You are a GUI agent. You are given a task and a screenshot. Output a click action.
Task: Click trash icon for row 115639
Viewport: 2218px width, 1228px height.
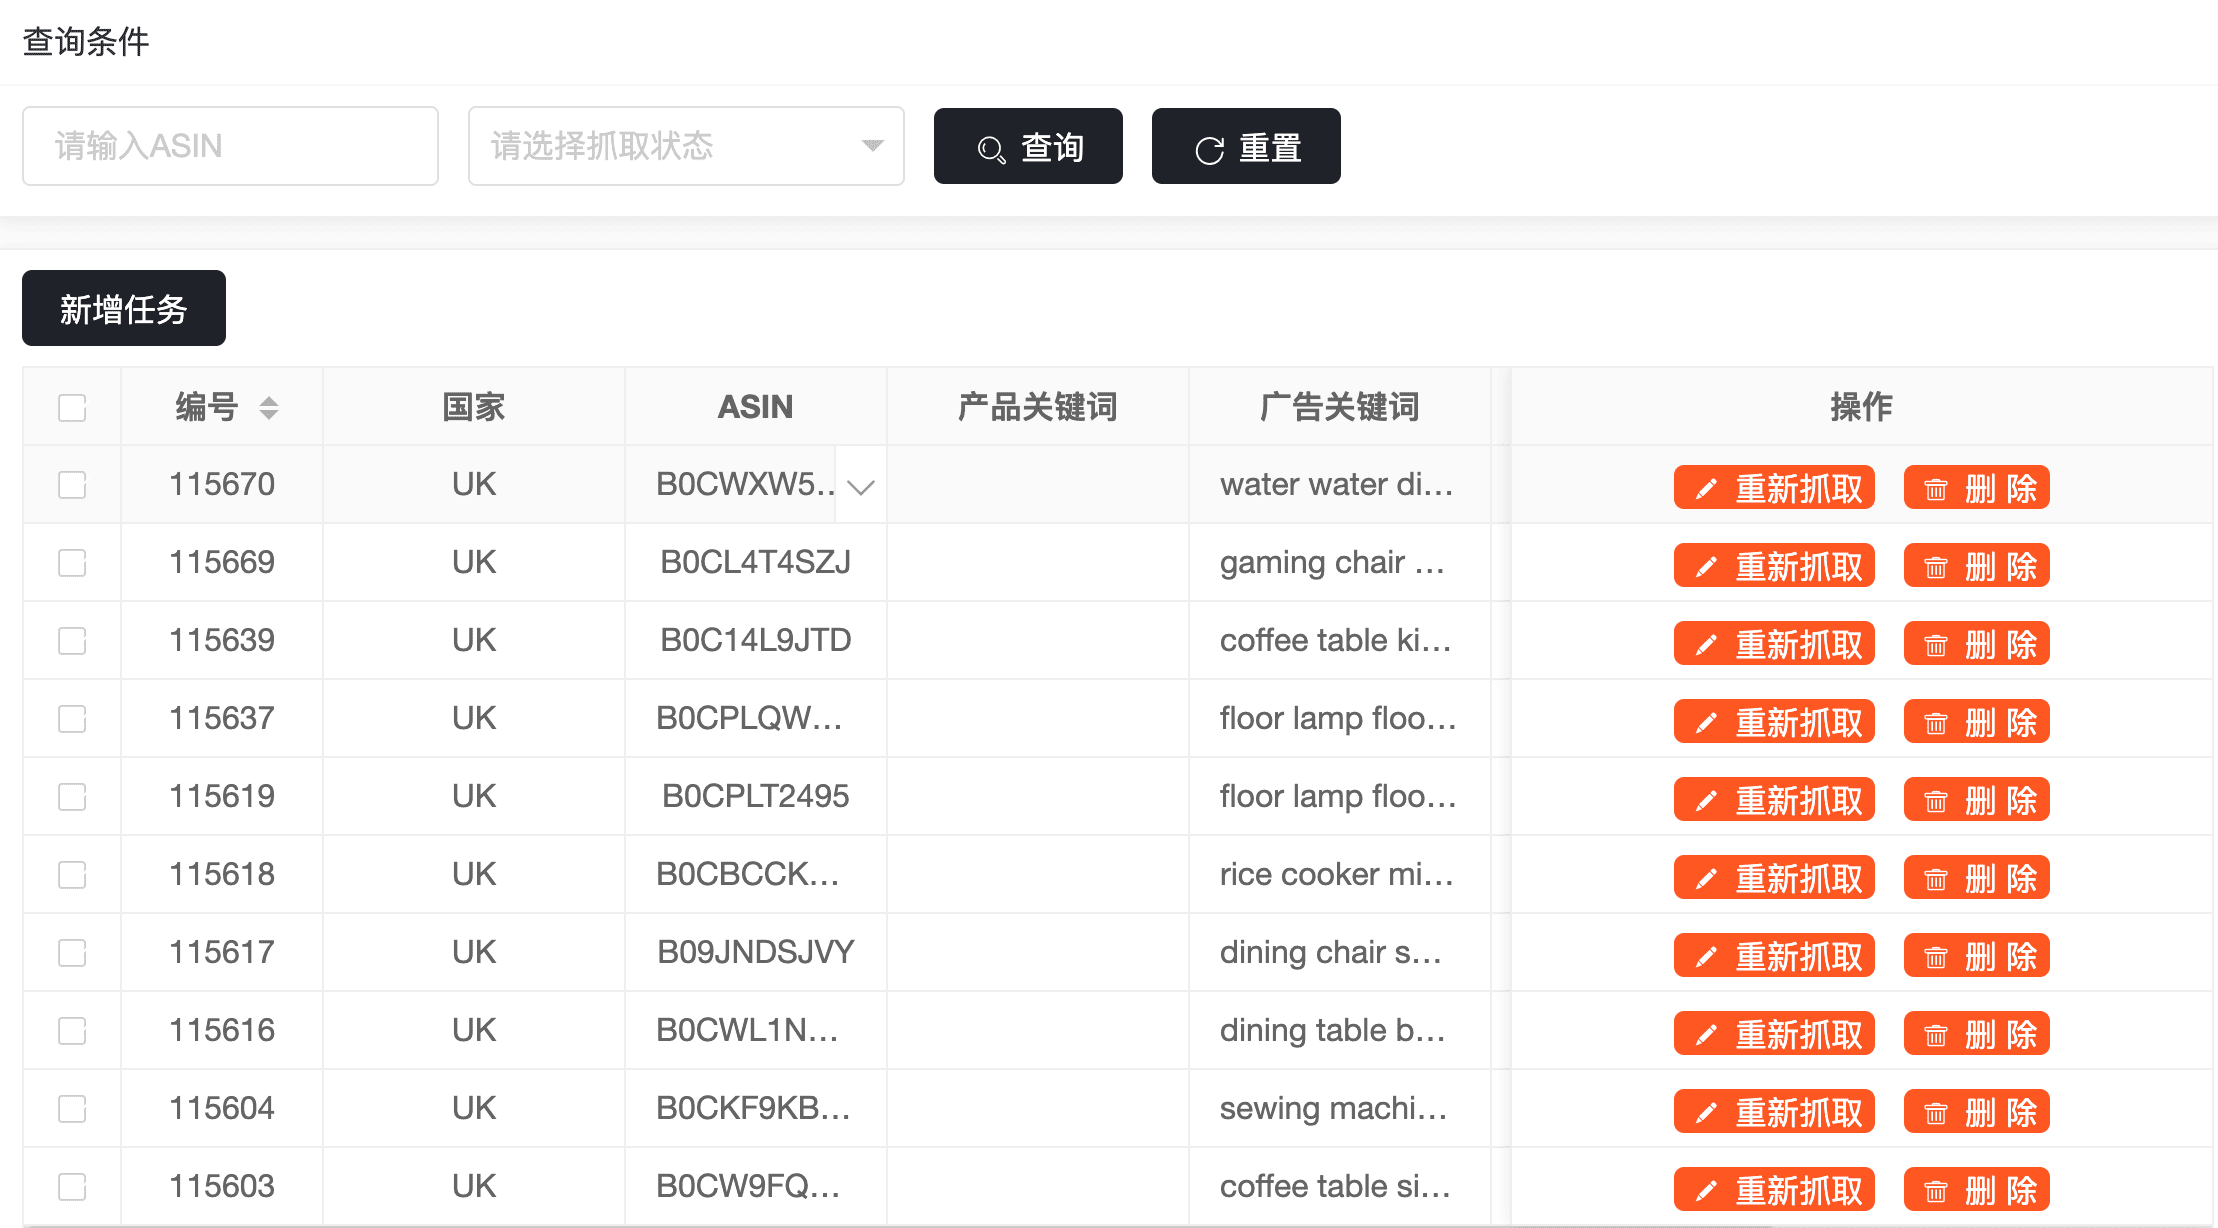(1936, 645)
